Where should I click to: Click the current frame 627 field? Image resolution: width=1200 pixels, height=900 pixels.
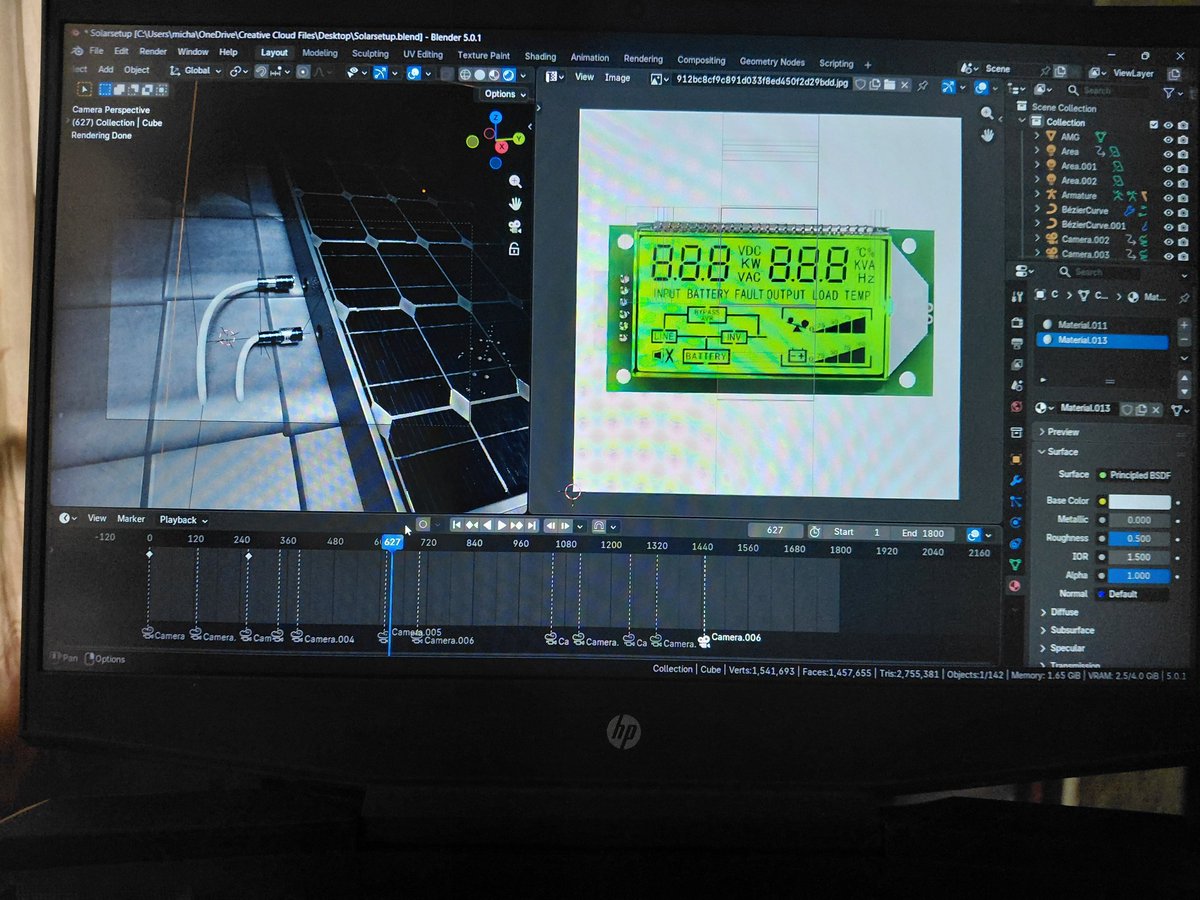tap(775, 531)
